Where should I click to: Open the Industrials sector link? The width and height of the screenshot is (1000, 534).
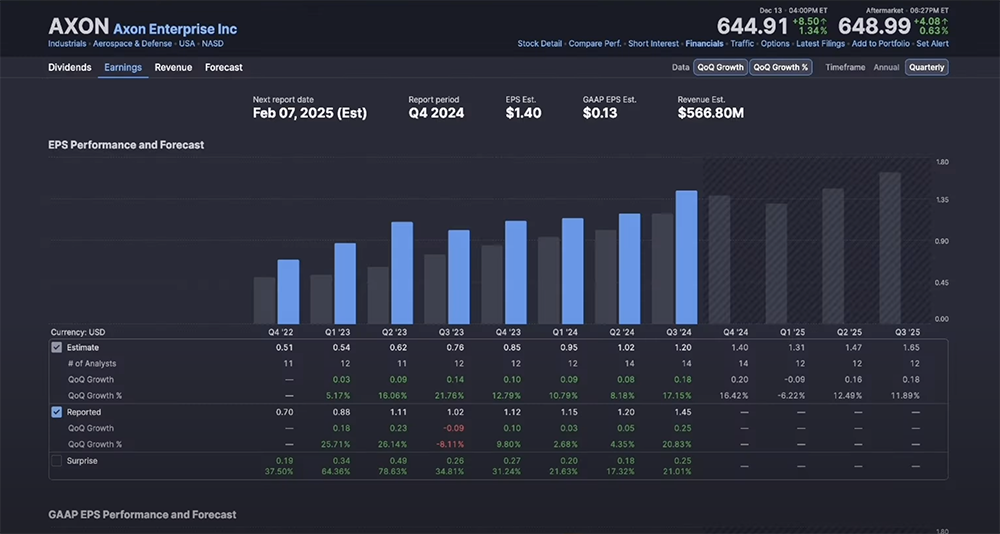pos(68,43)
